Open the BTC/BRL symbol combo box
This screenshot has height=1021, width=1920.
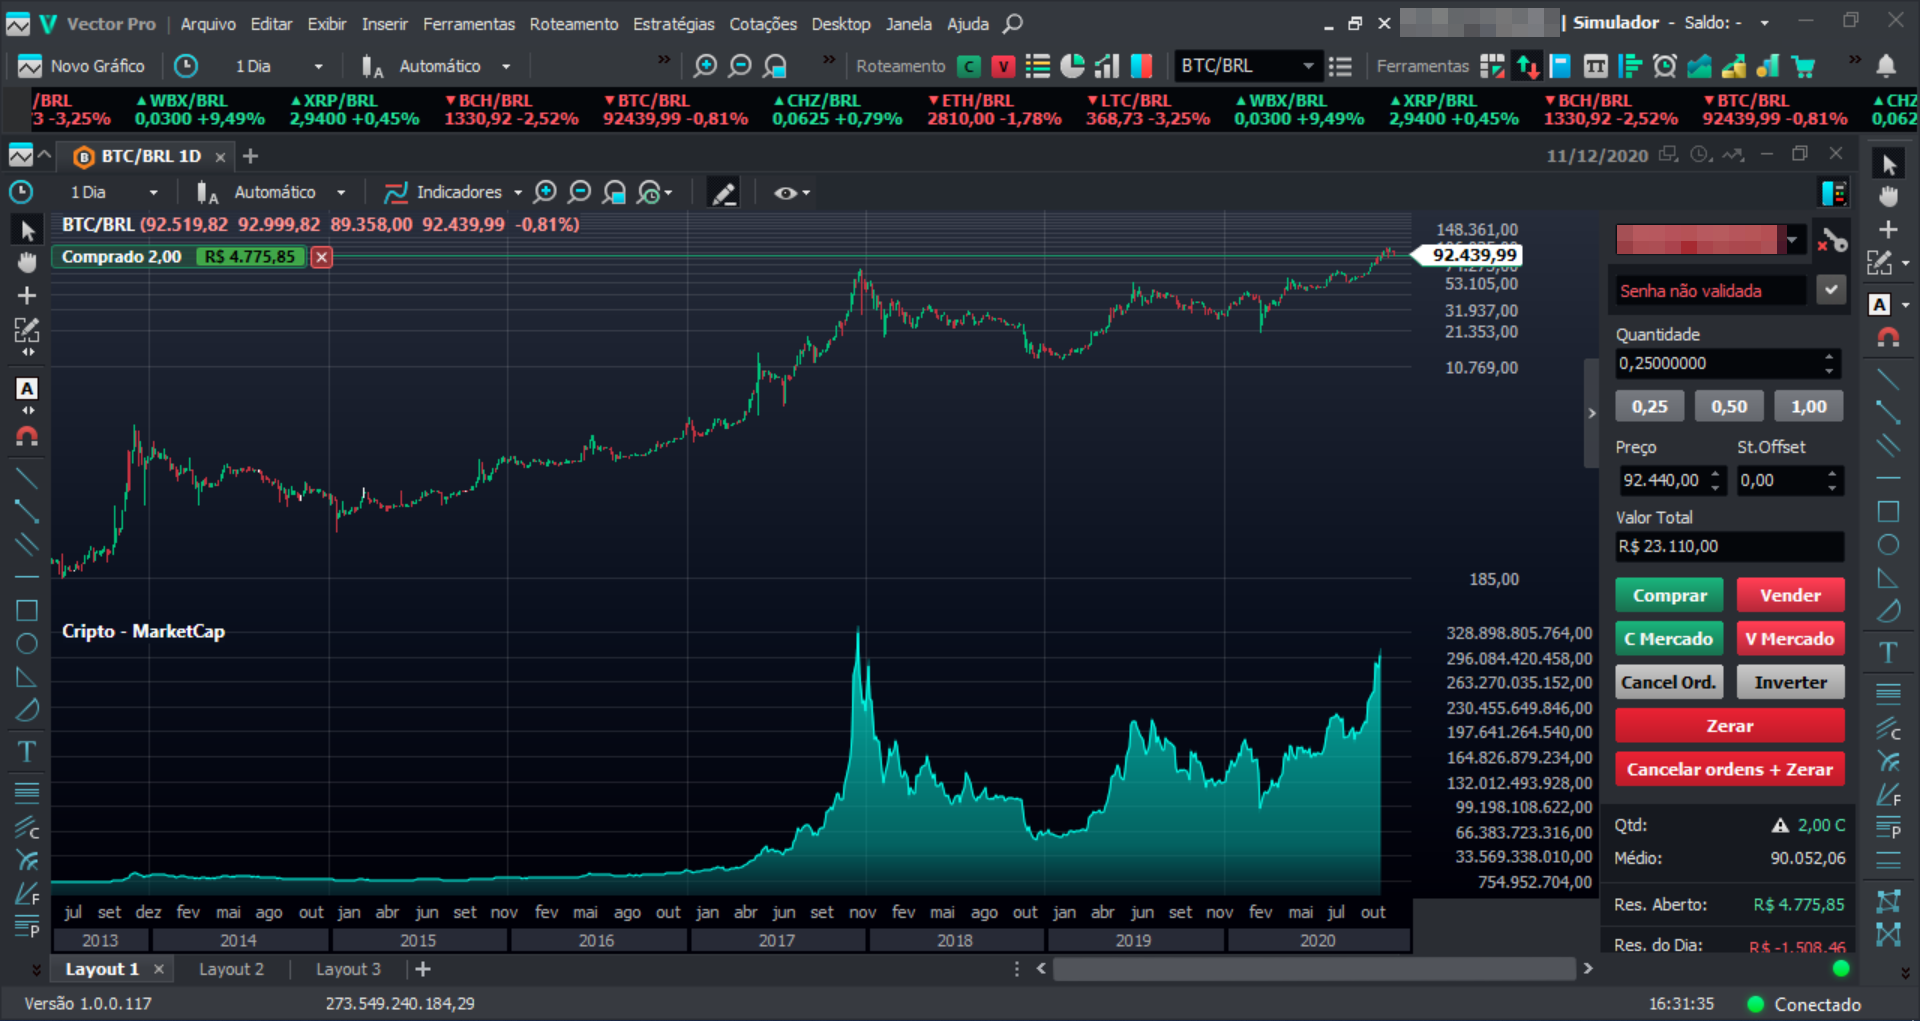point(1247,66)
